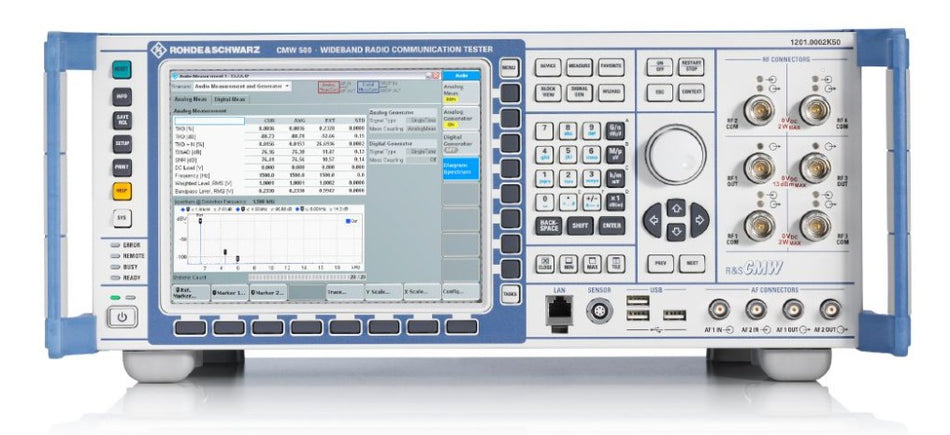Hit the ENTER key

point(611,226)
